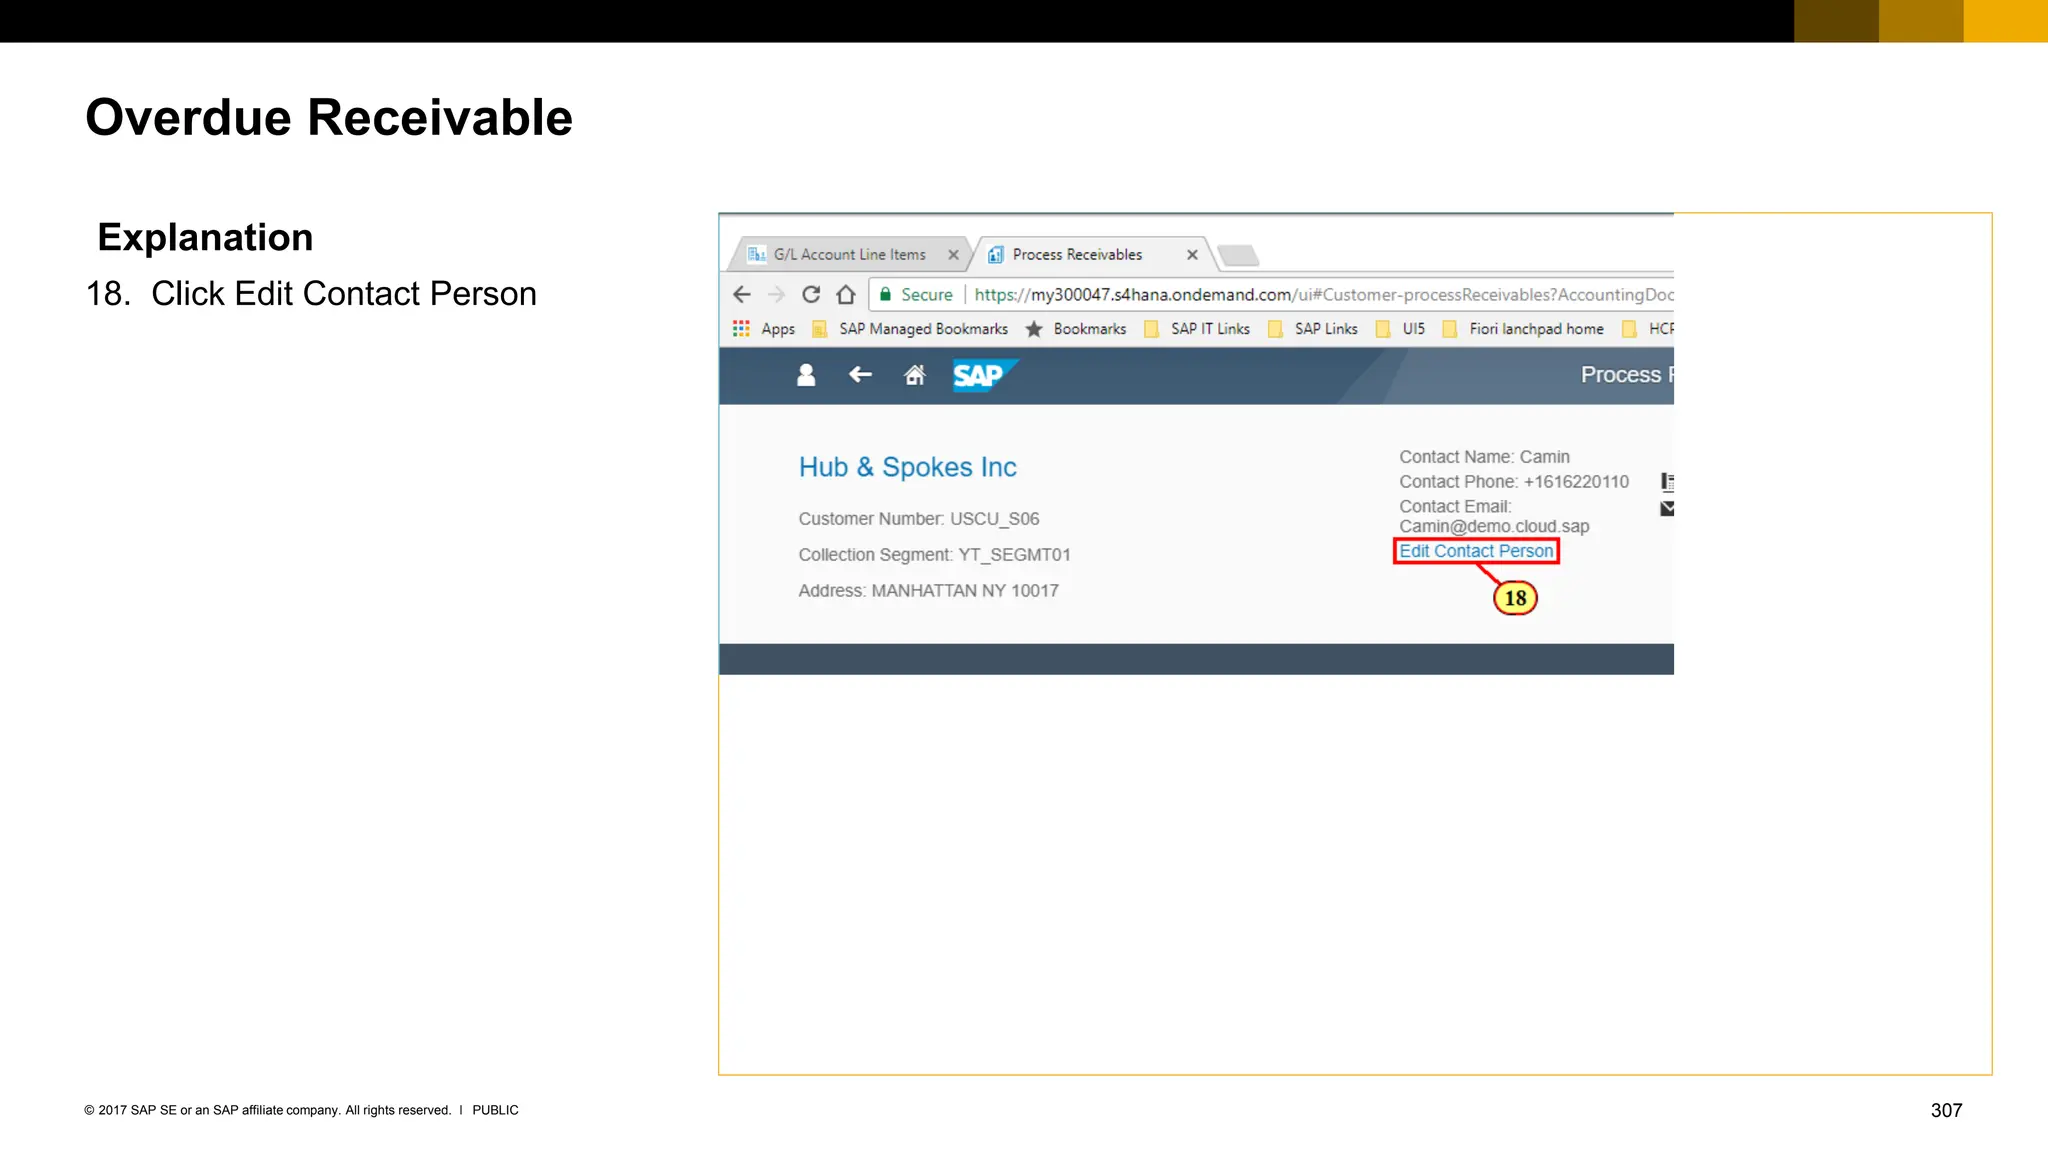This screenshot has width=2048, height=1152.
Task: Open a new browser tab
Action: click(x=1239, y=256)
